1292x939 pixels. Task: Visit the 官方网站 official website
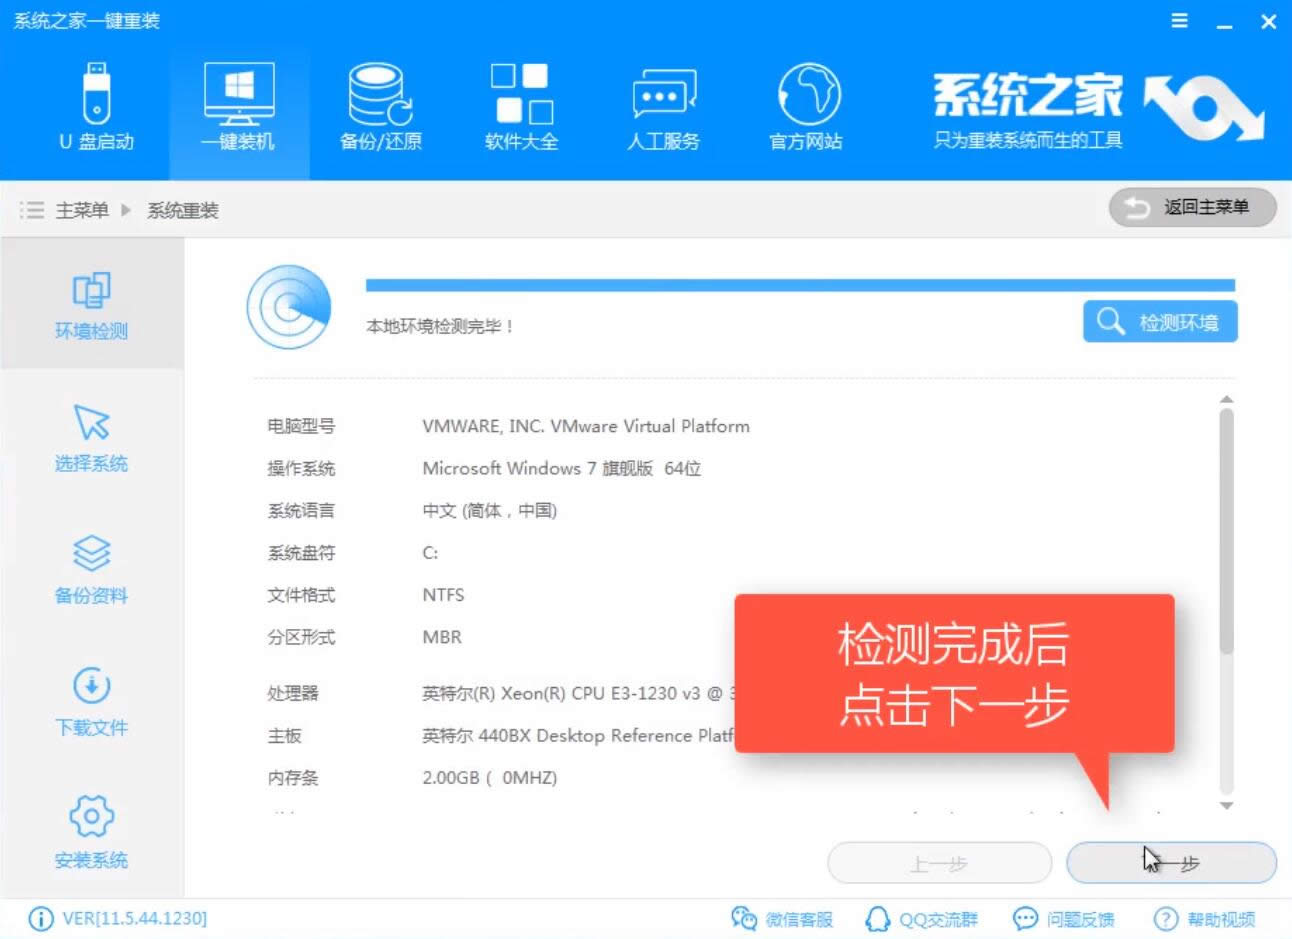(805, 103)
